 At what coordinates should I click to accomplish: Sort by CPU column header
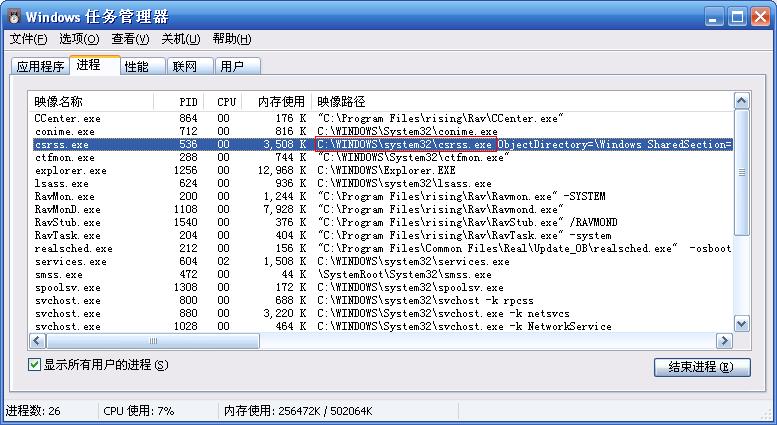[x=223, y=102]
